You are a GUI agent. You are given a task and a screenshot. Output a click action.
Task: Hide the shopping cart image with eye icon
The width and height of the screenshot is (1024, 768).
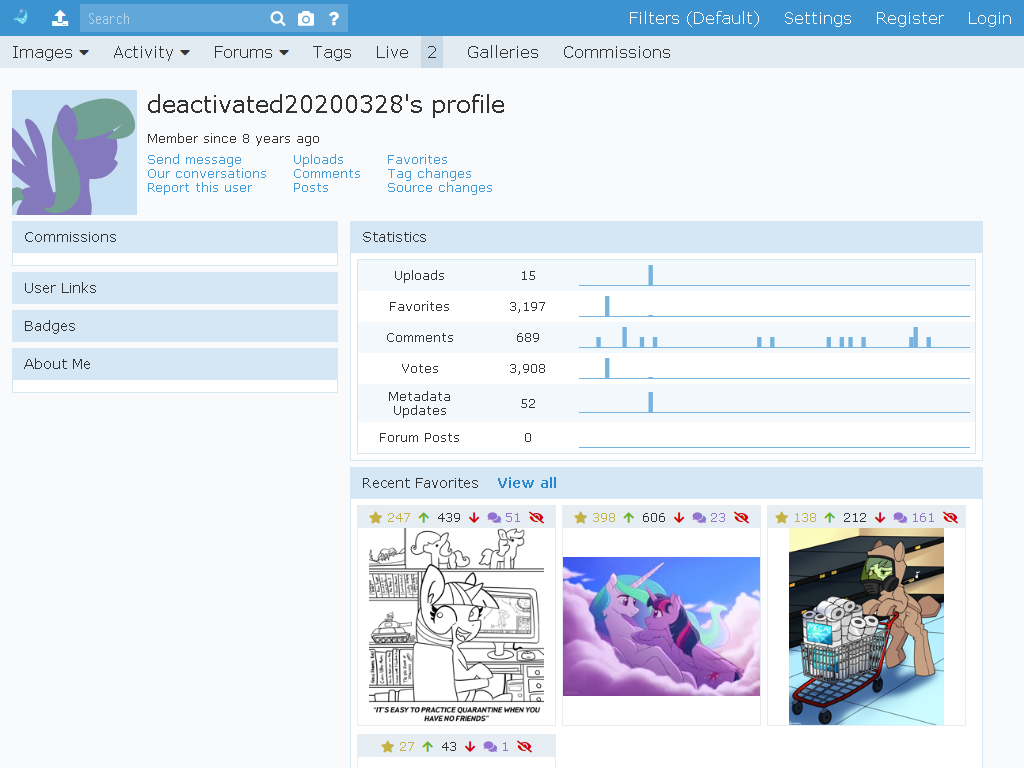[x=950, y=518]
